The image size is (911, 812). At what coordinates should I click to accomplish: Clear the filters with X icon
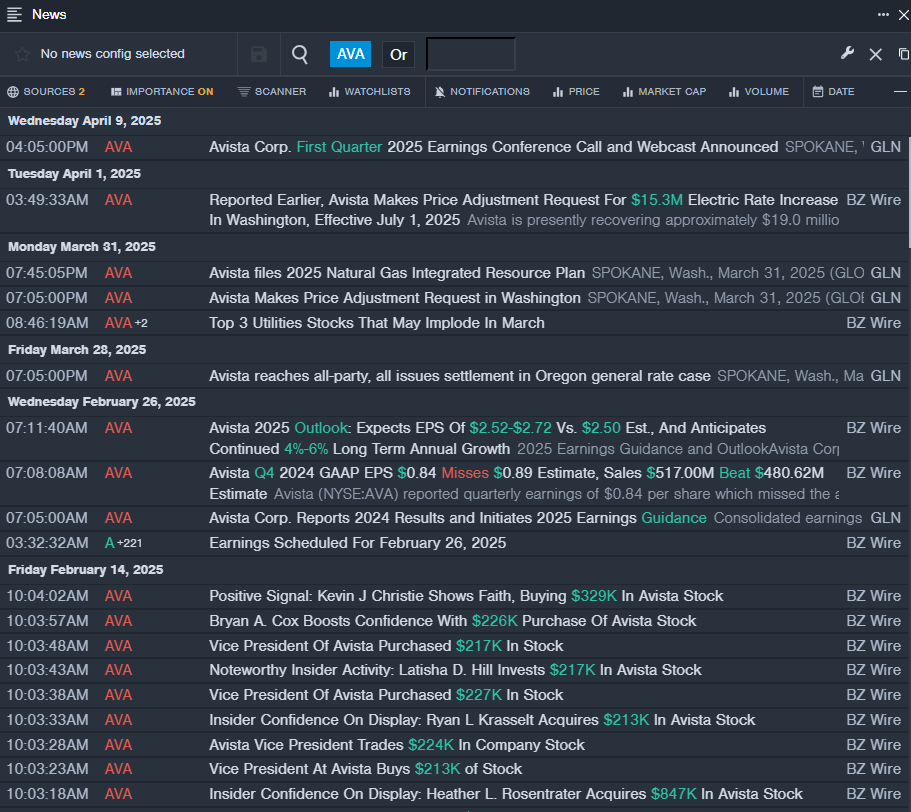(876, 55)
